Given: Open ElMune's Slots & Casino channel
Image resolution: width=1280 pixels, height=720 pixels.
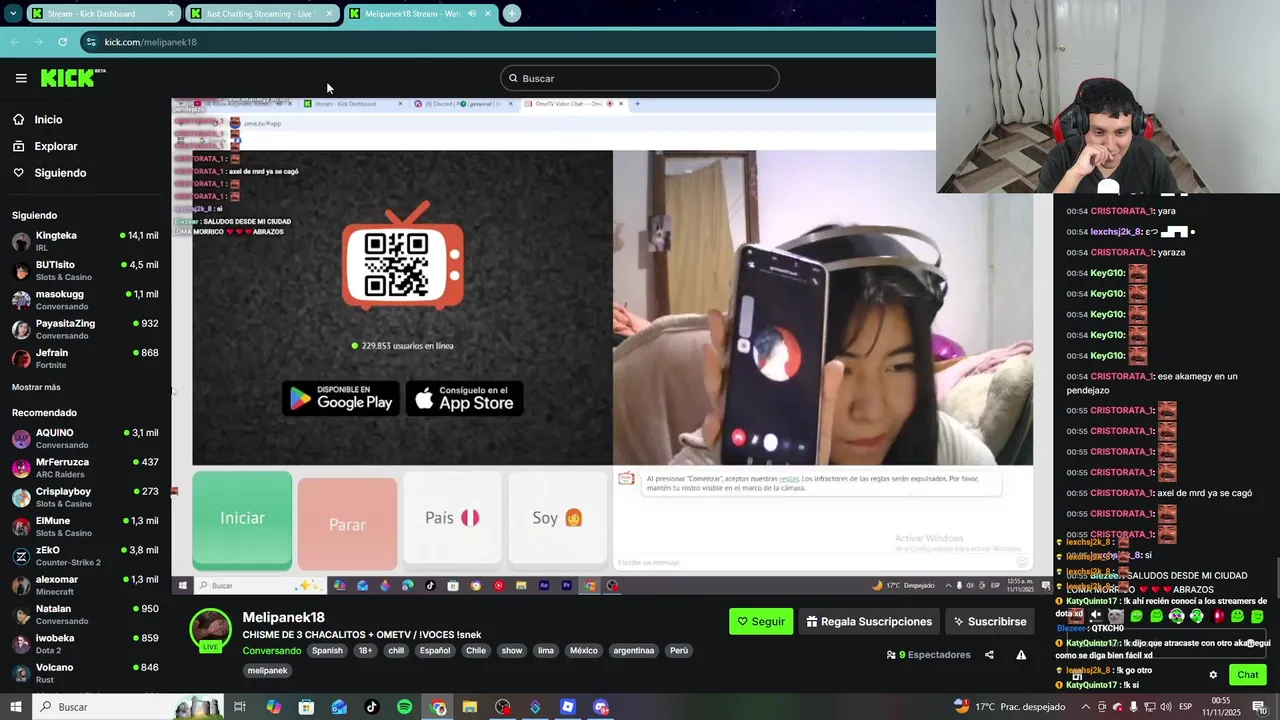Looking at the screenshot, I should (85, 526).
